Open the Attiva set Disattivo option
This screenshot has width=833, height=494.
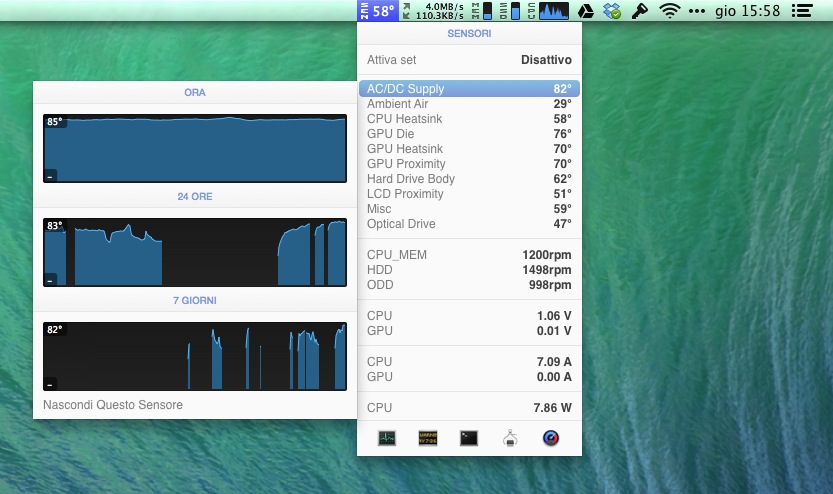pos(470,59)
